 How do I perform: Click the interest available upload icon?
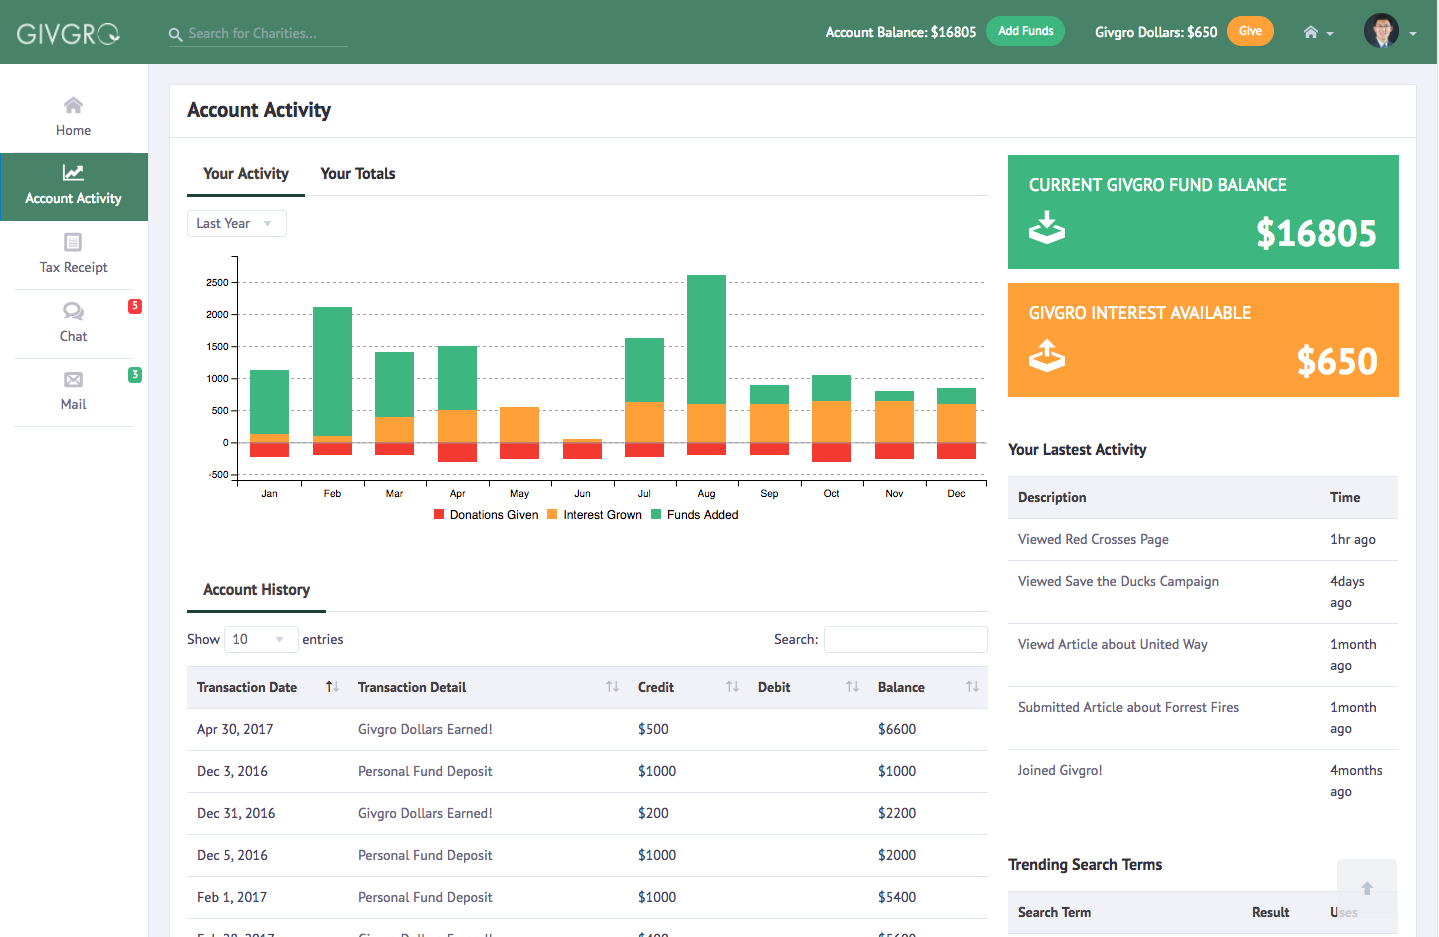(x=1047, y=355)
